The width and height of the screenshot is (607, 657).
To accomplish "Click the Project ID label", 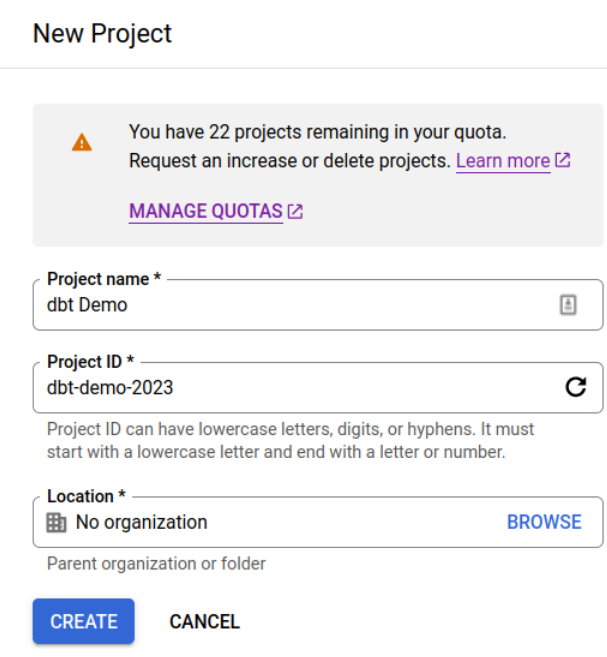I will (90, 361).
